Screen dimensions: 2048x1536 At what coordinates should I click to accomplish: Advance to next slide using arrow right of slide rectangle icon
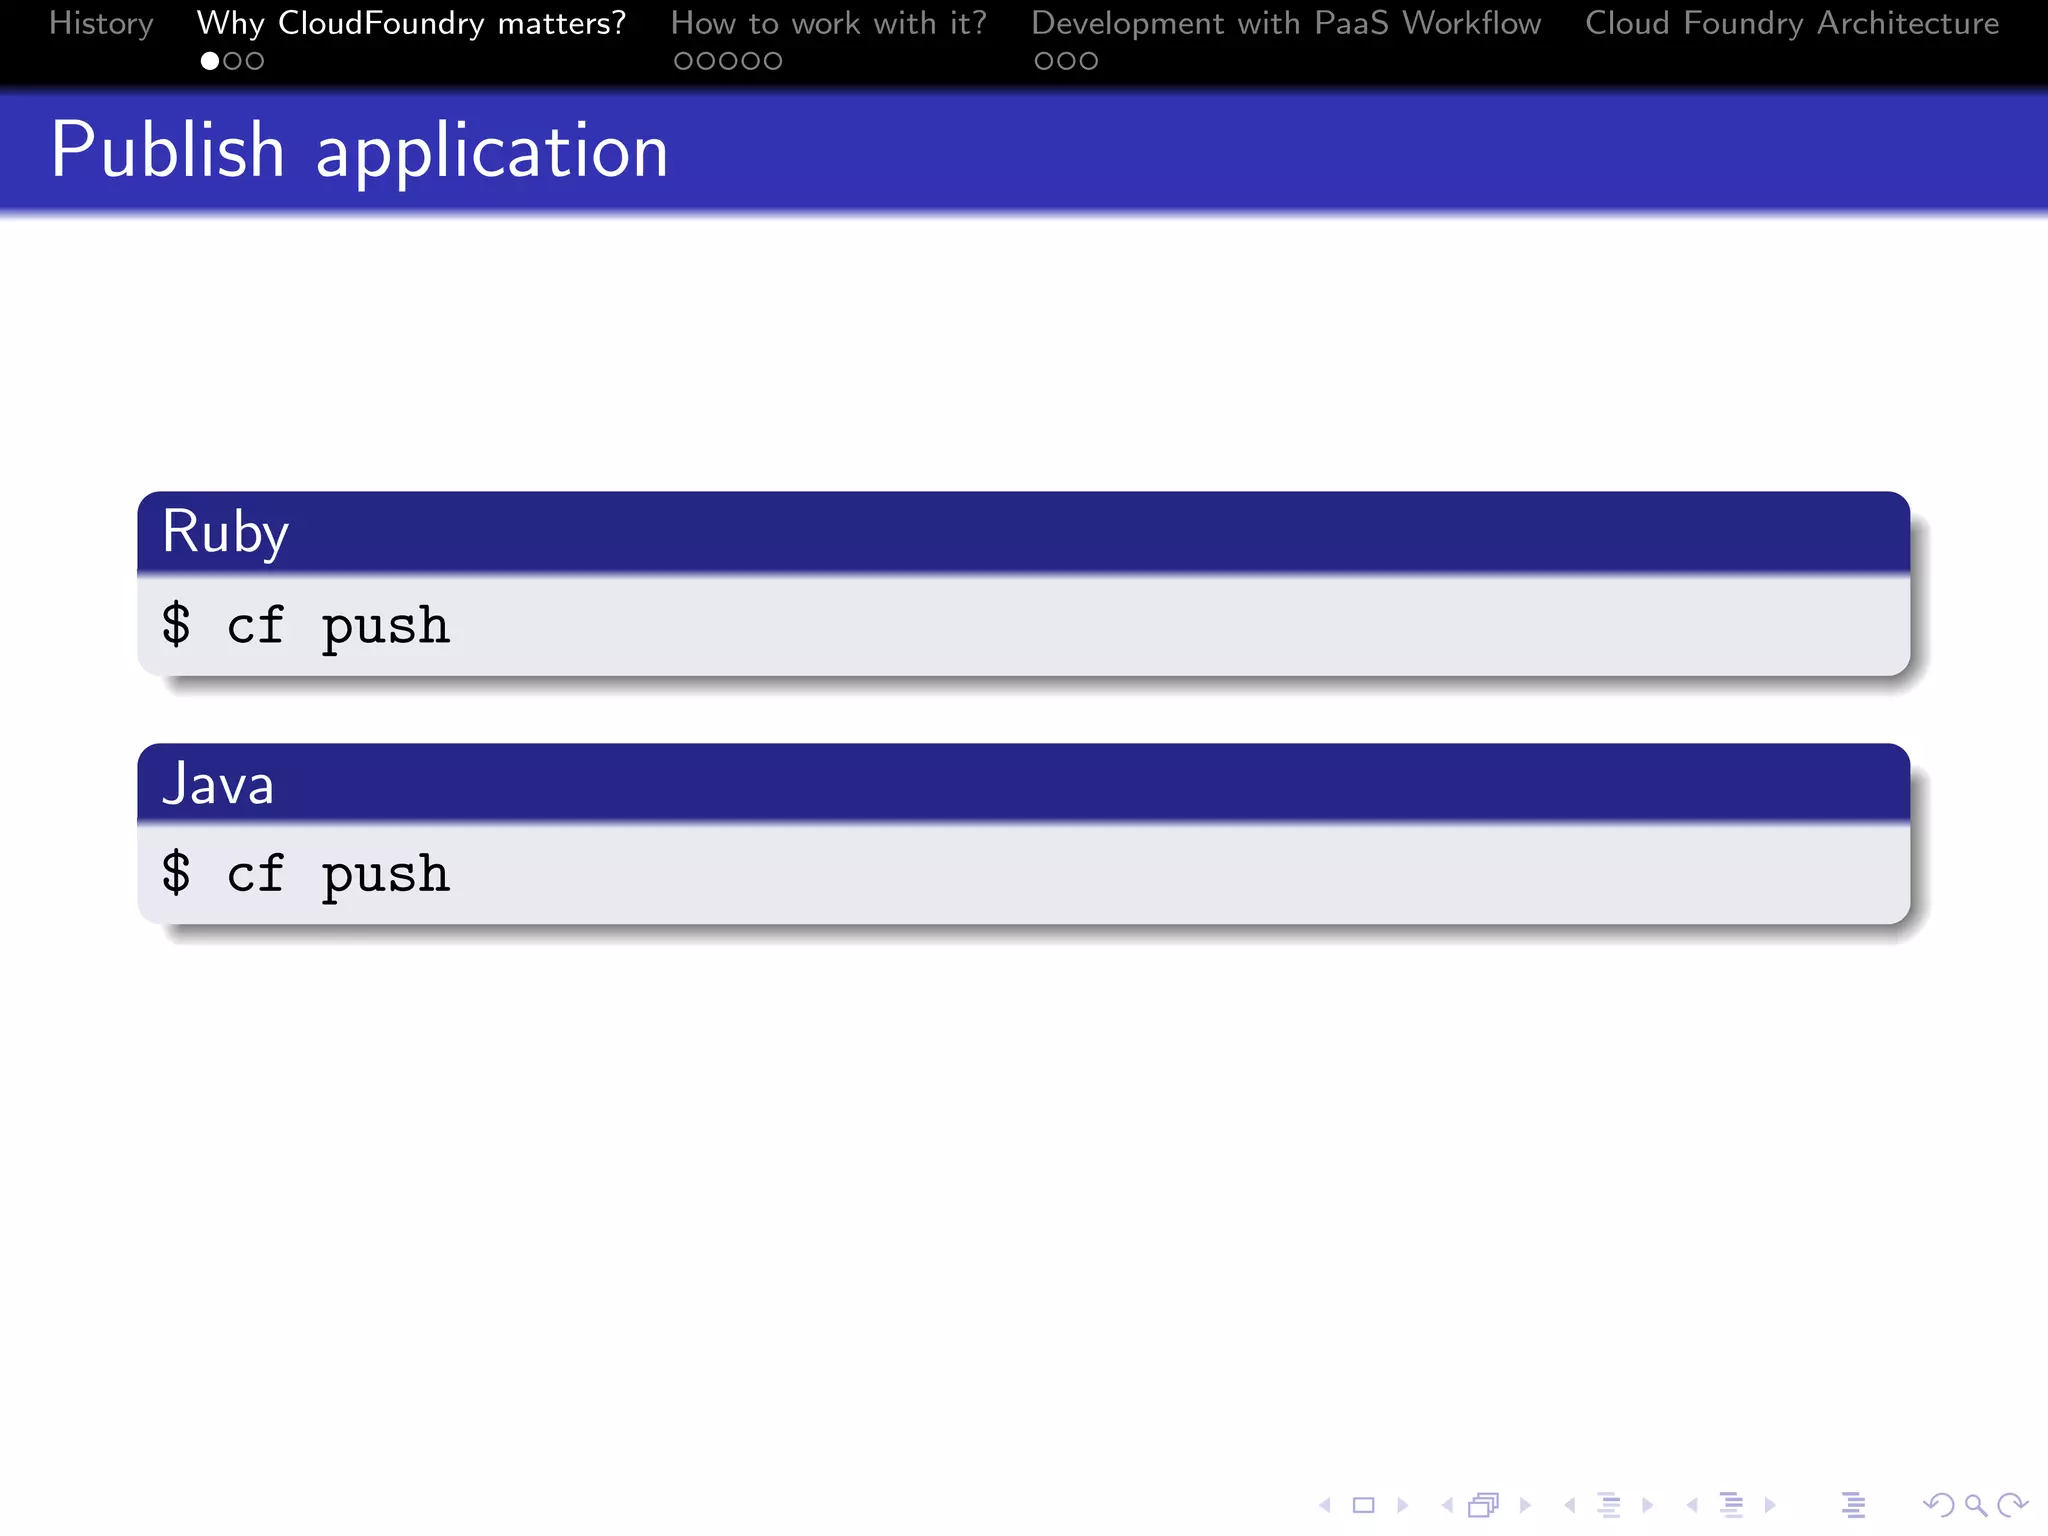(1402, 1505)
